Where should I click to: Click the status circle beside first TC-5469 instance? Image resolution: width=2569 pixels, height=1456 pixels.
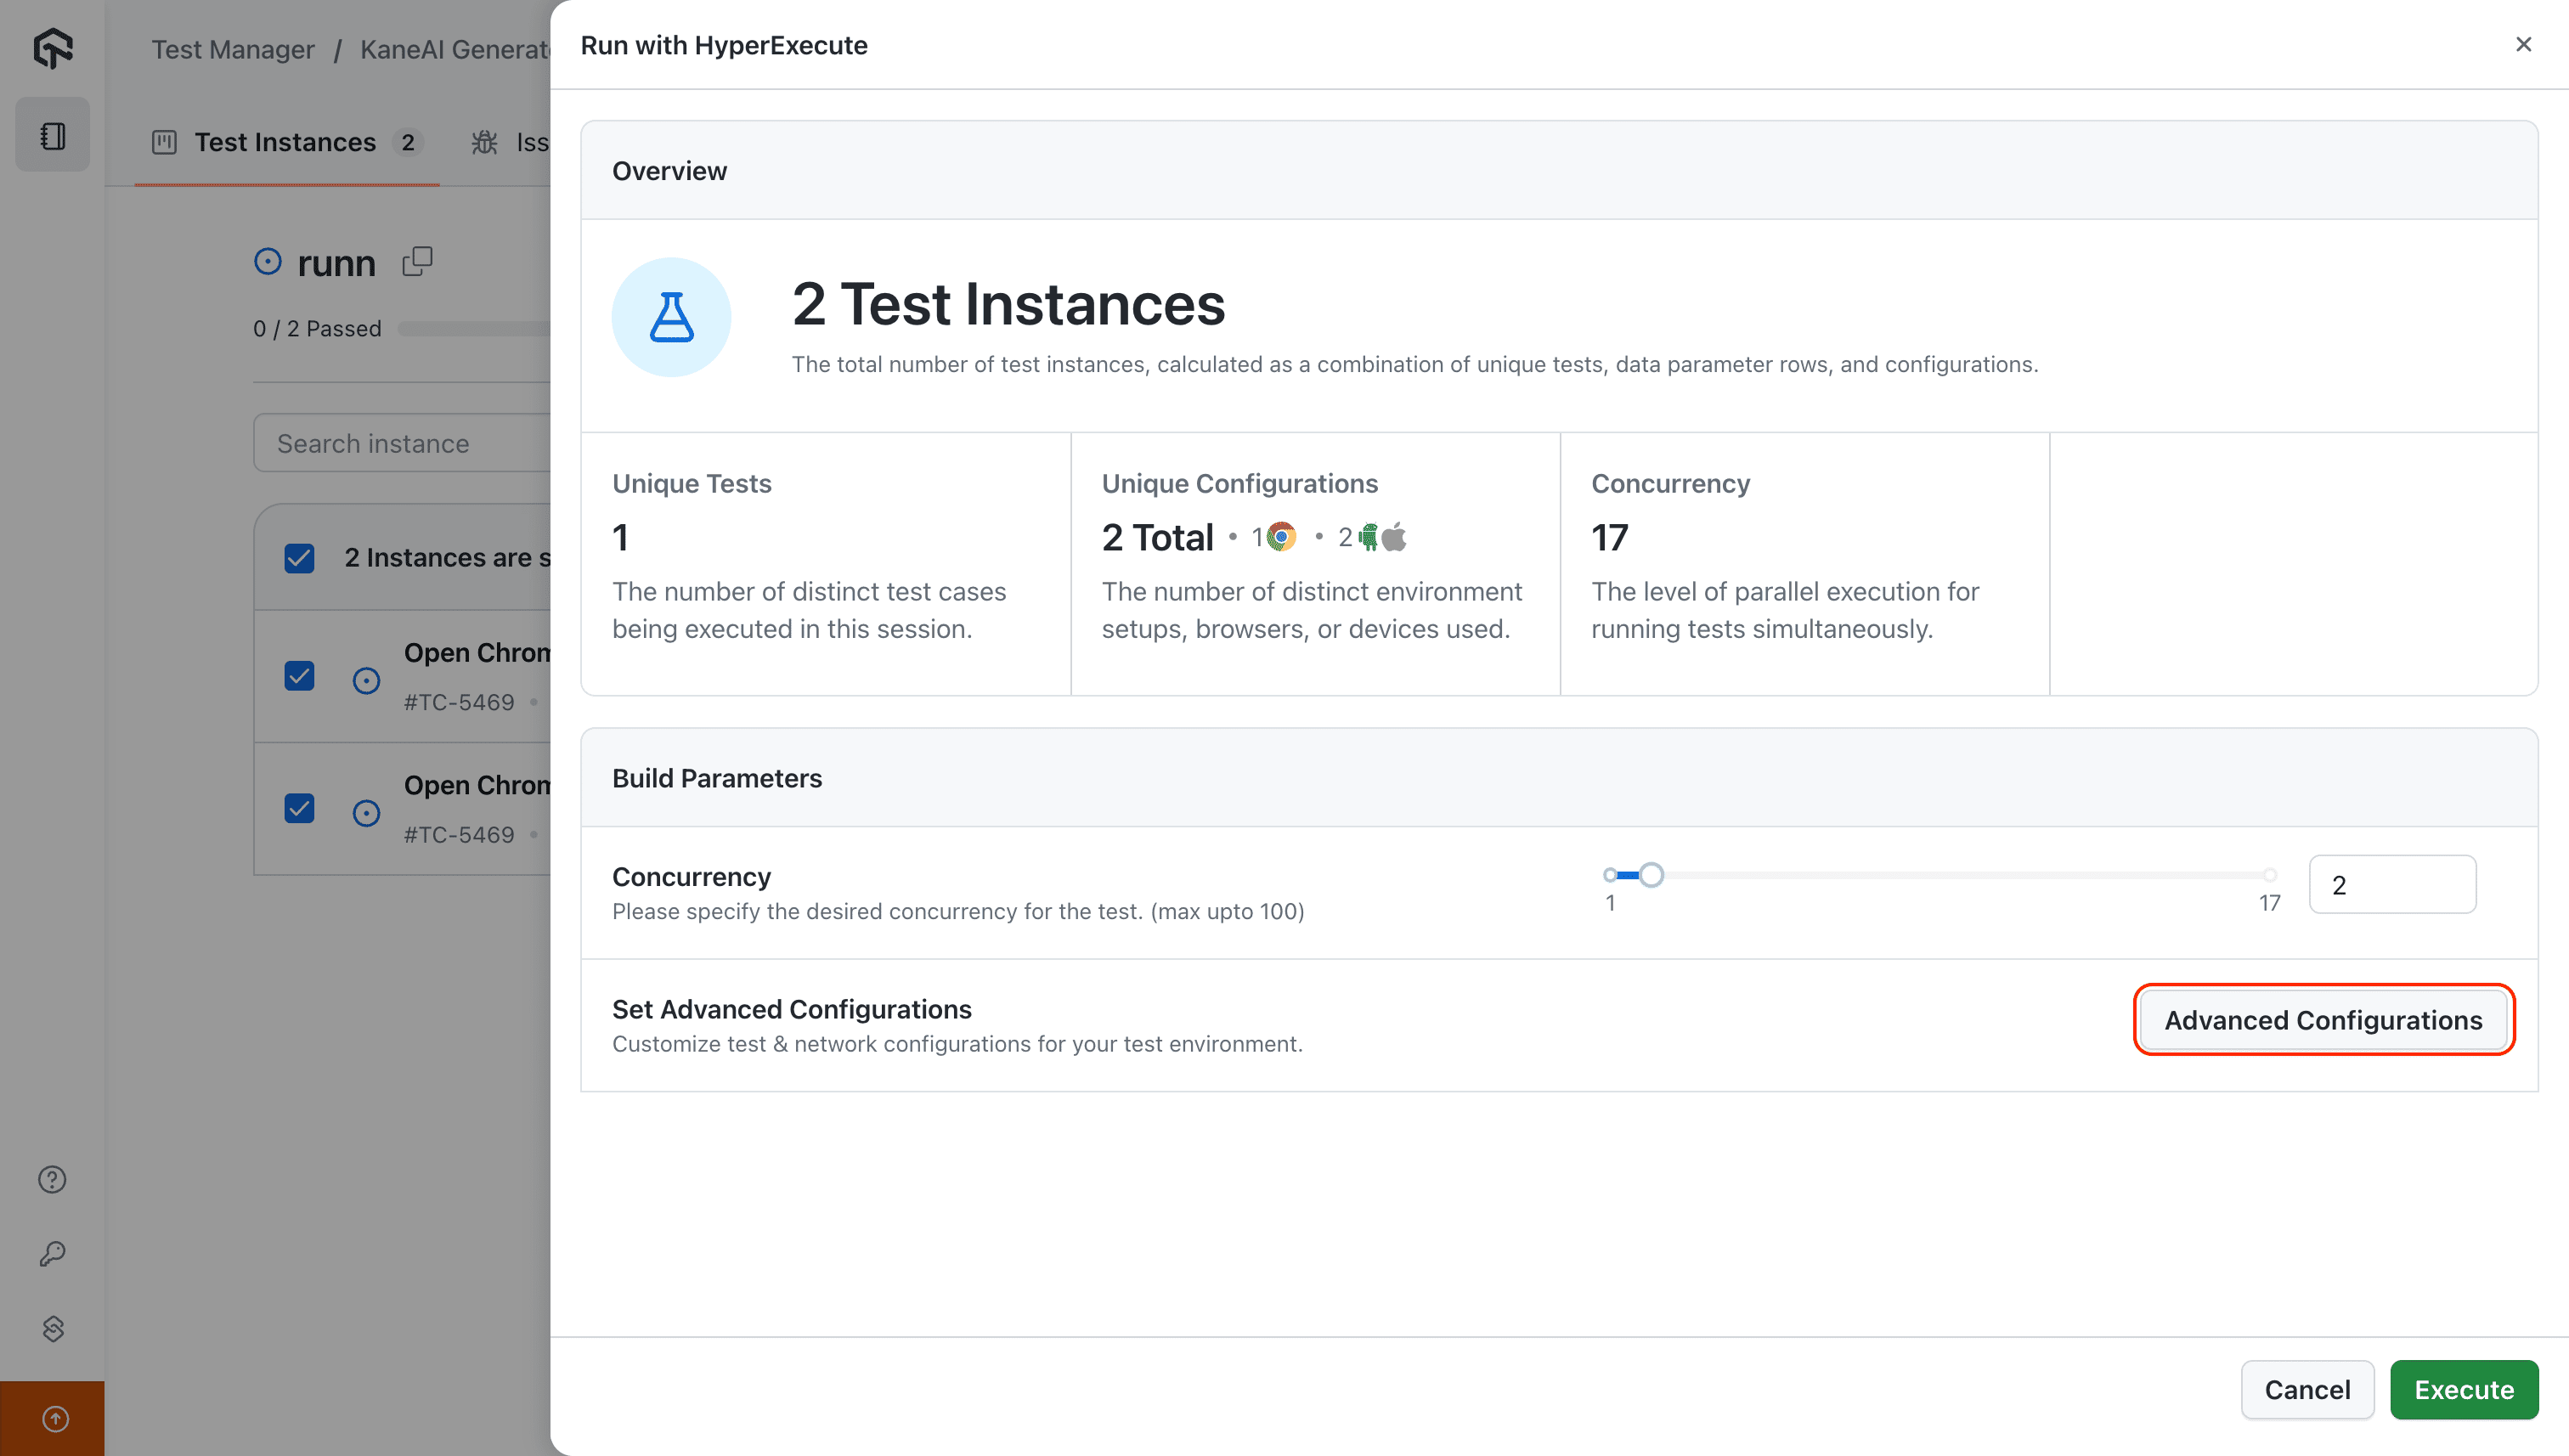pyautogui.click(x=366, y=680)
